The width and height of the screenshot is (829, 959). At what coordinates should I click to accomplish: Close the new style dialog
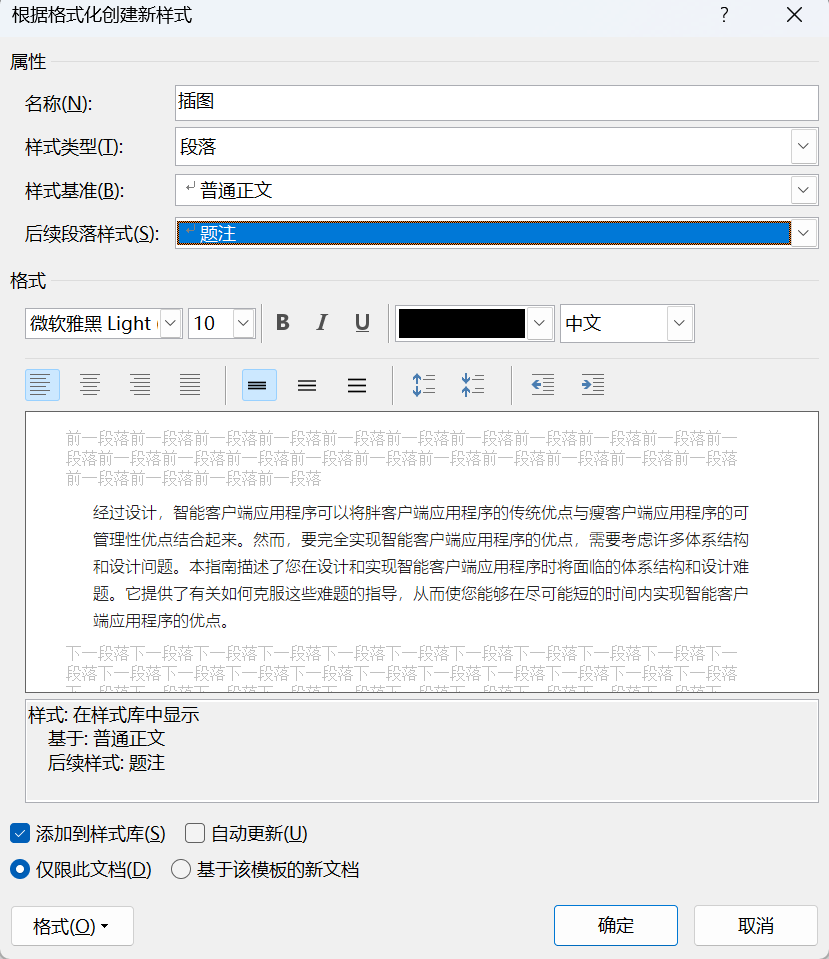tap(794, 15)
